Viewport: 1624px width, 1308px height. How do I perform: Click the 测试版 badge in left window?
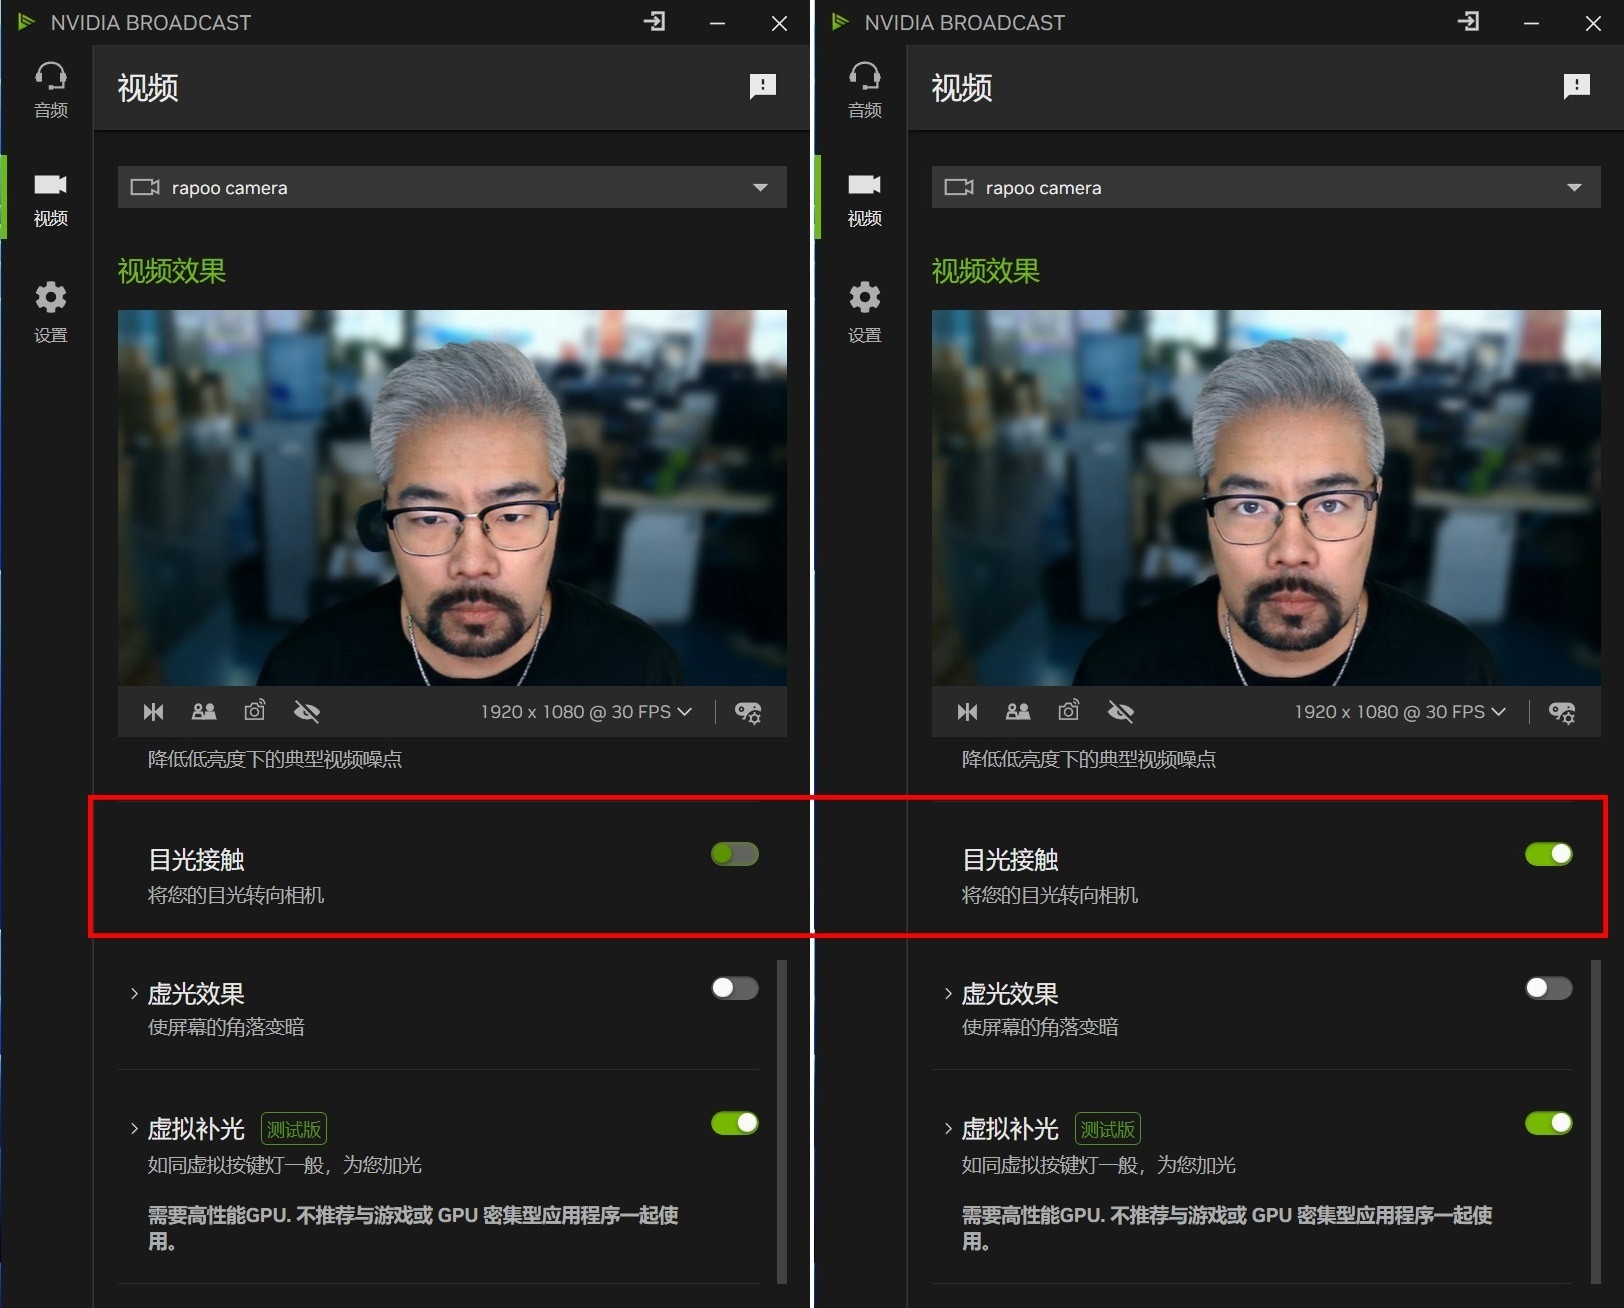[294, 1129]
